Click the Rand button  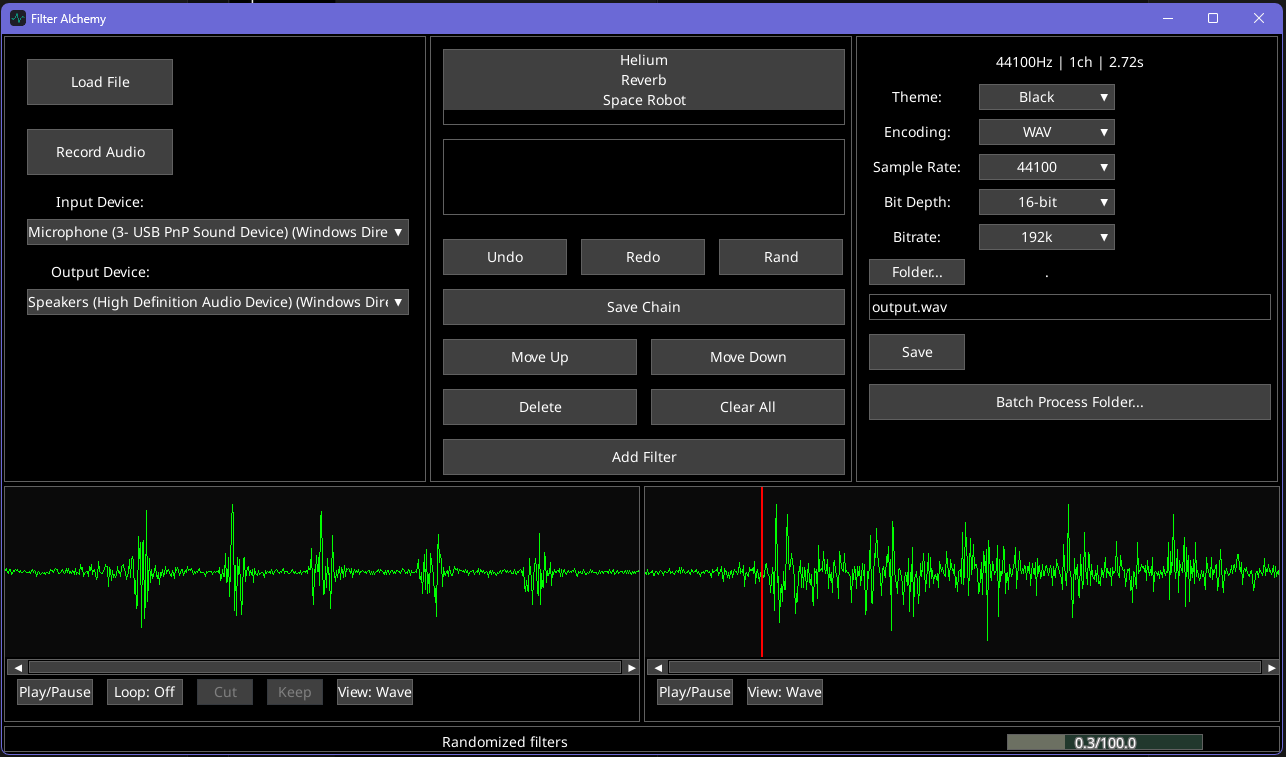coord(781,257)
